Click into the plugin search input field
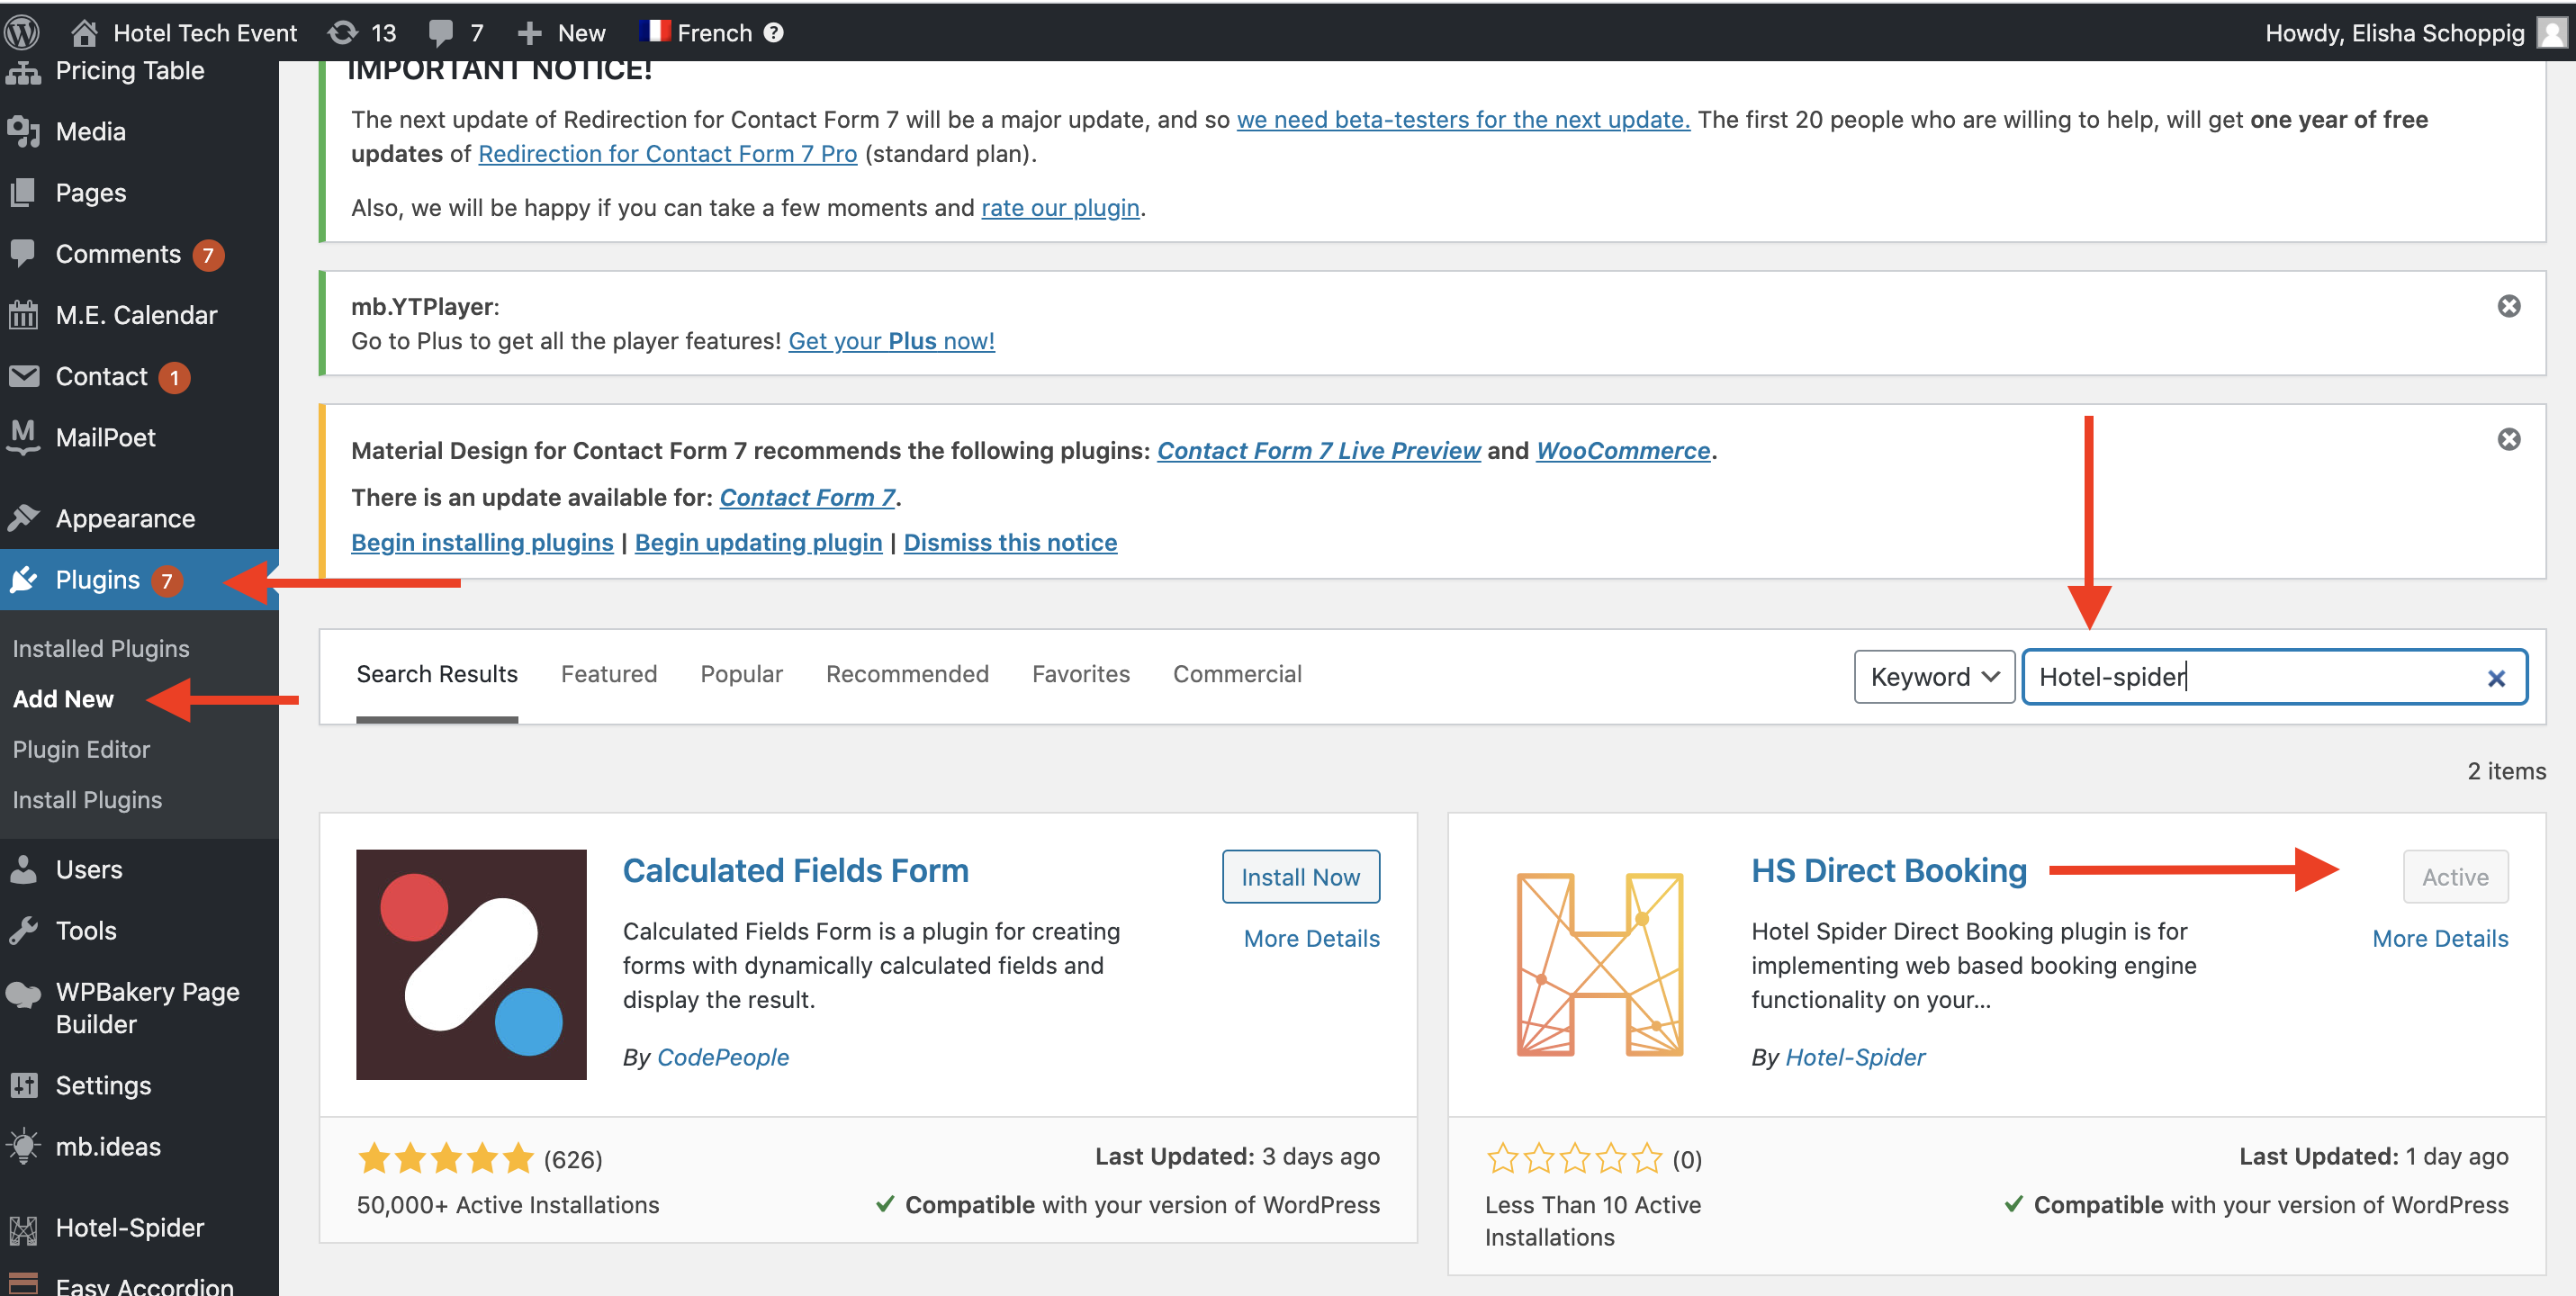Image resolution: width=2576 pixels, height=1296 pixels. 2250,677
